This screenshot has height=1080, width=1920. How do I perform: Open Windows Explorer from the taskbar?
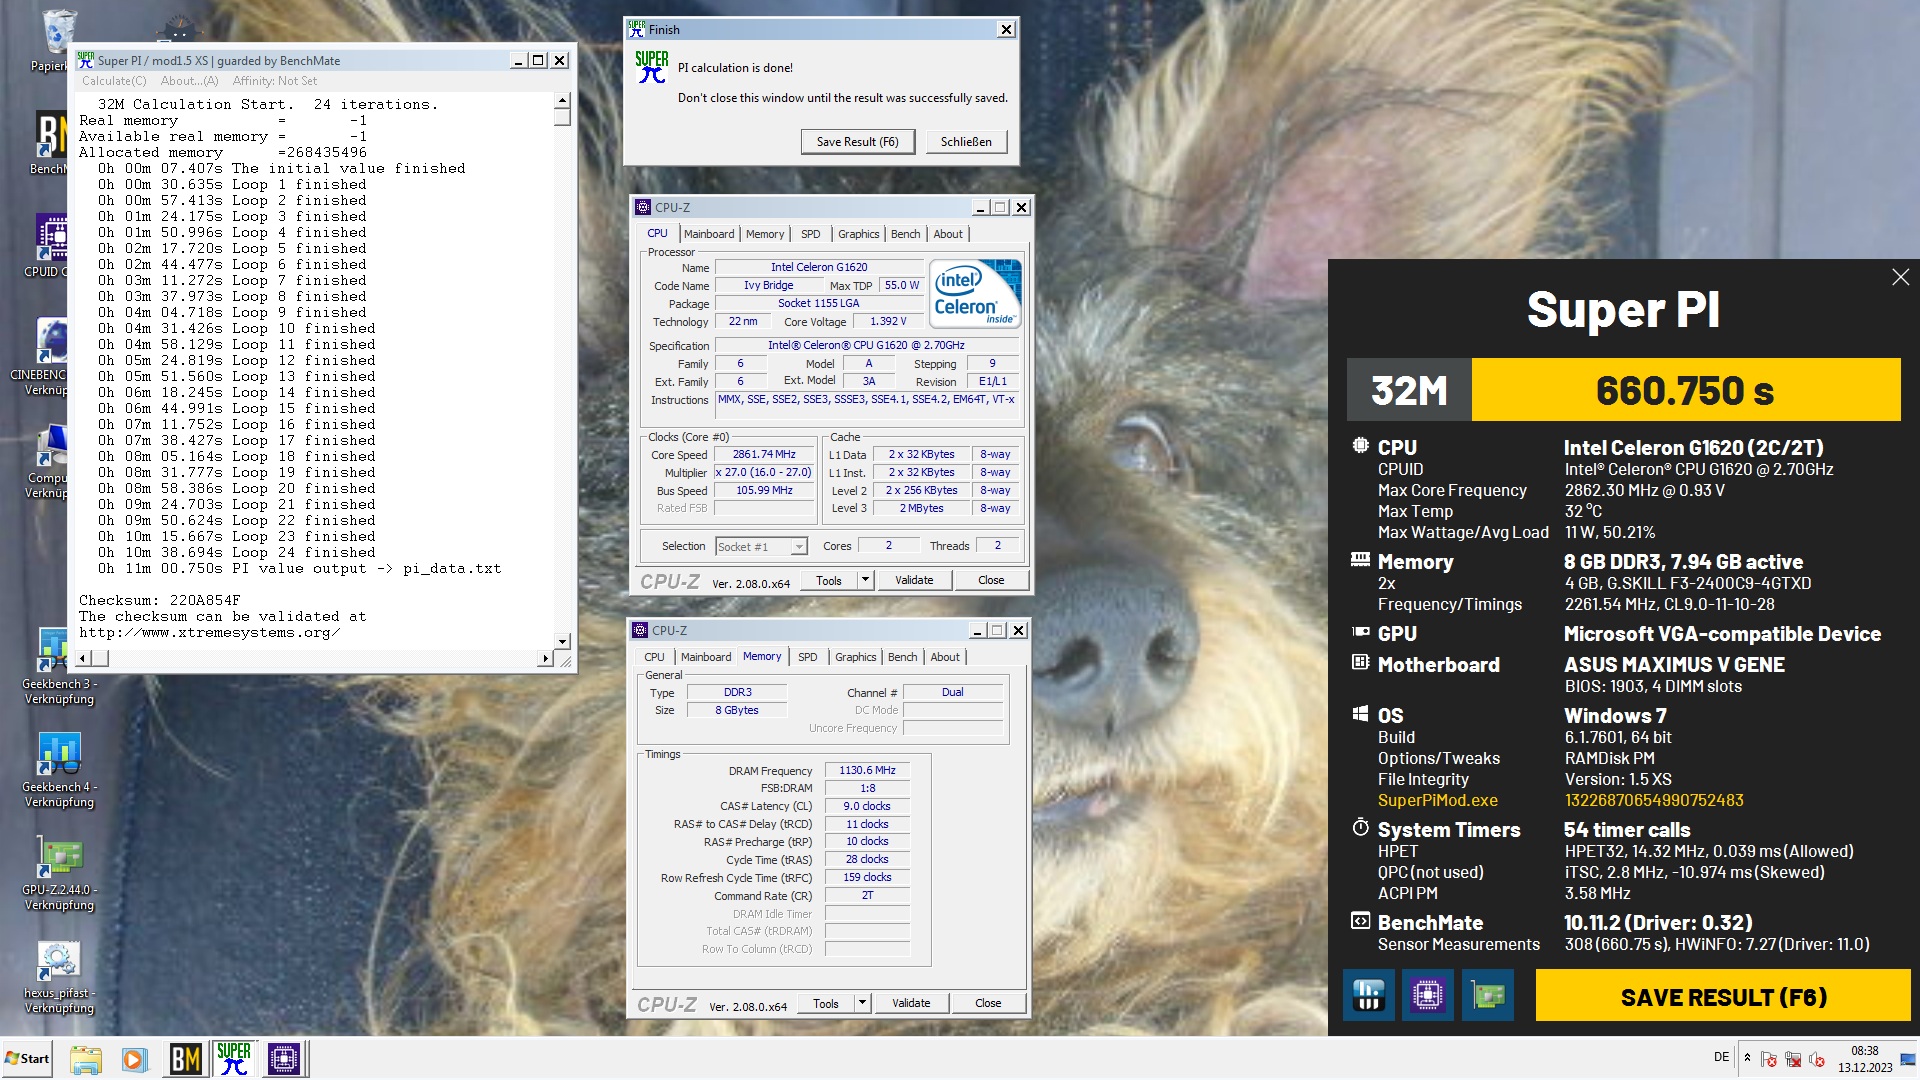click(x=86, y=1059)
